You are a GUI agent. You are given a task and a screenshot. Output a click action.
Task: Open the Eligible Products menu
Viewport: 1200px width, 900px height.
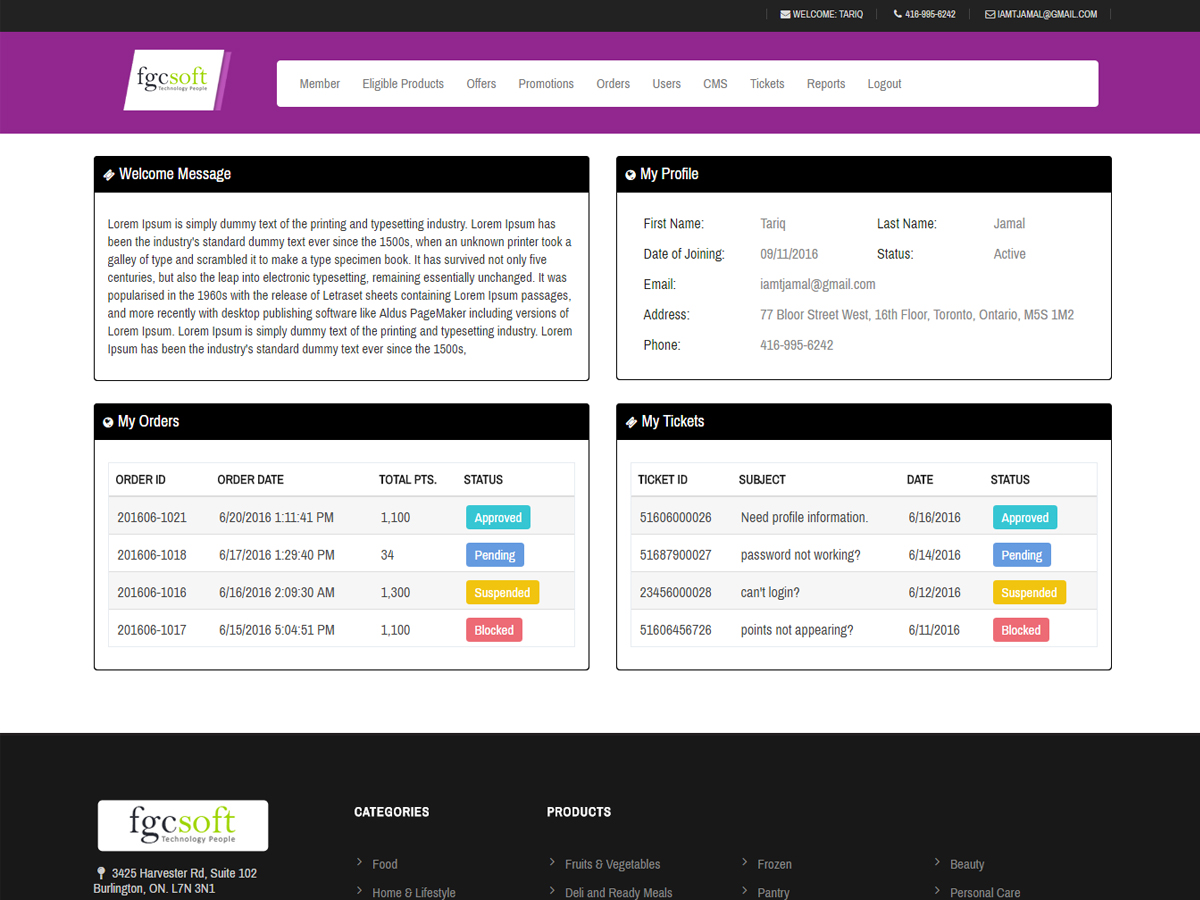(x=403, y=84)
